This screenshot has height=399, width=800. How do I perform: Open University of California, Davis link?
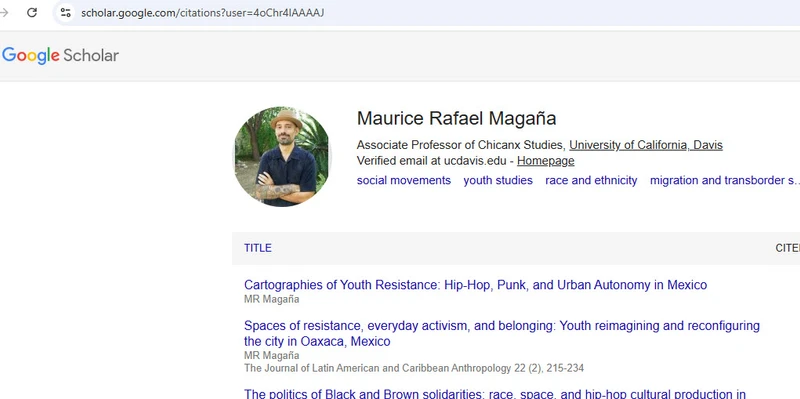click(646, 145)
